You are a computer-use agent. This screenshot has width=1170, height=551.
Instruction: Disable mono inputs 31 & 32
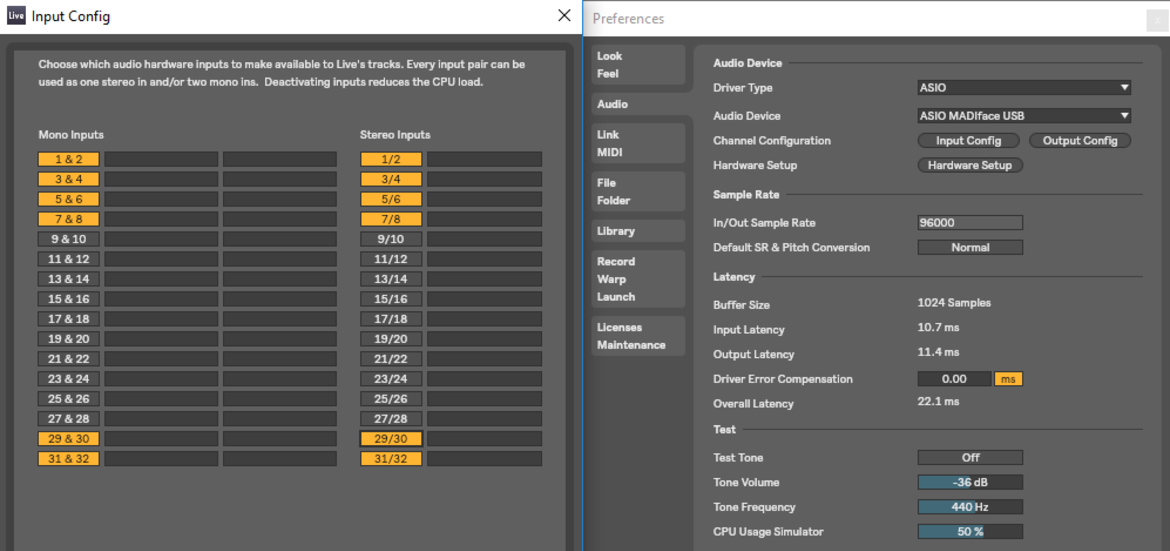69,458
